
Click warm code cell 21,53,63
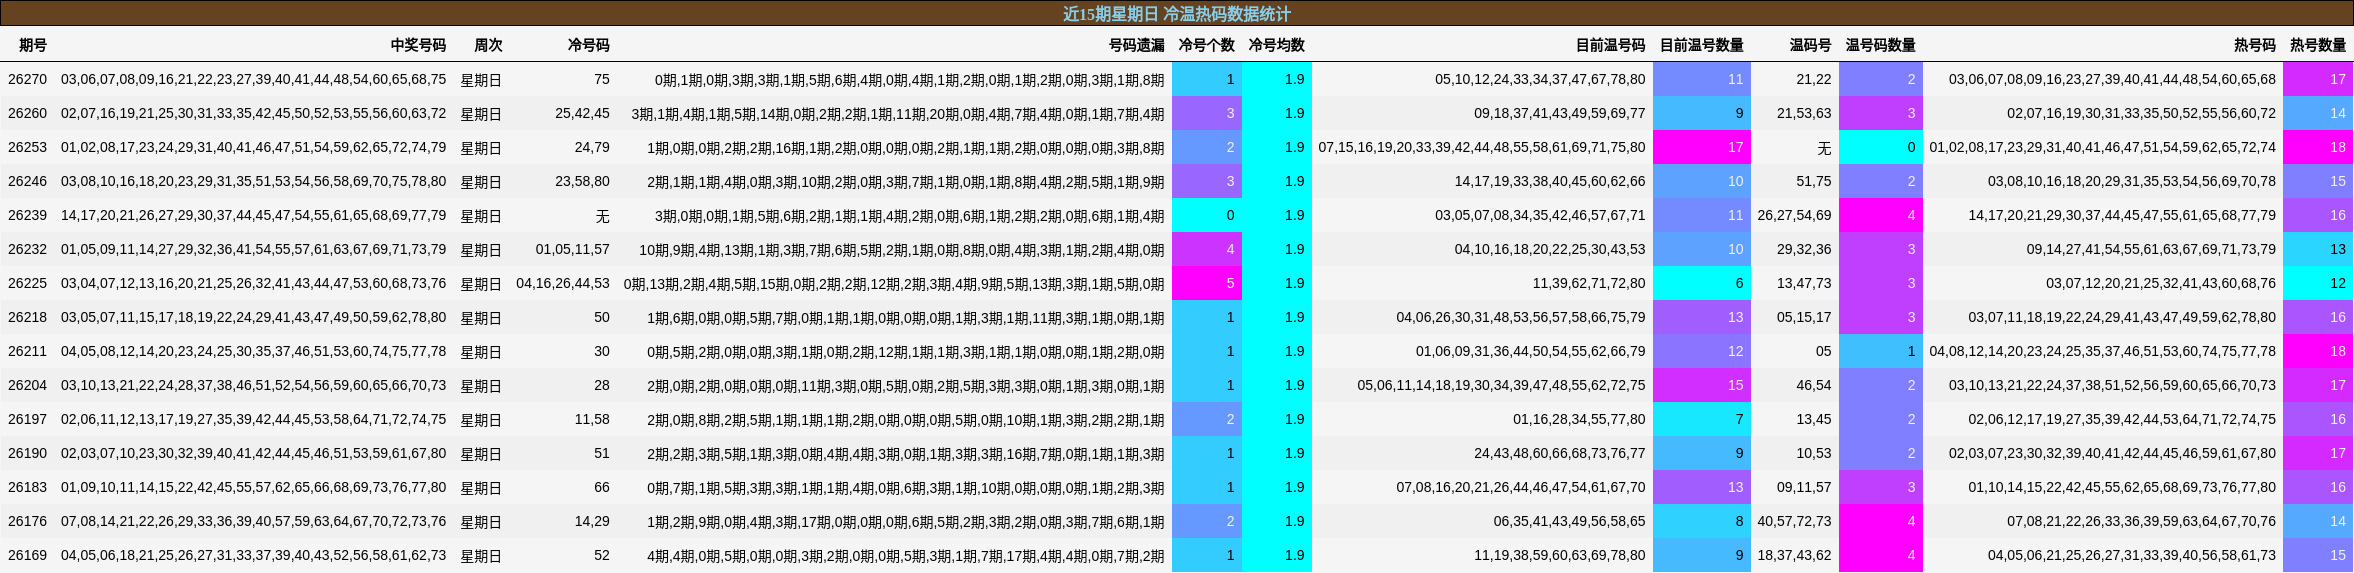click(x=1804, y=113)
